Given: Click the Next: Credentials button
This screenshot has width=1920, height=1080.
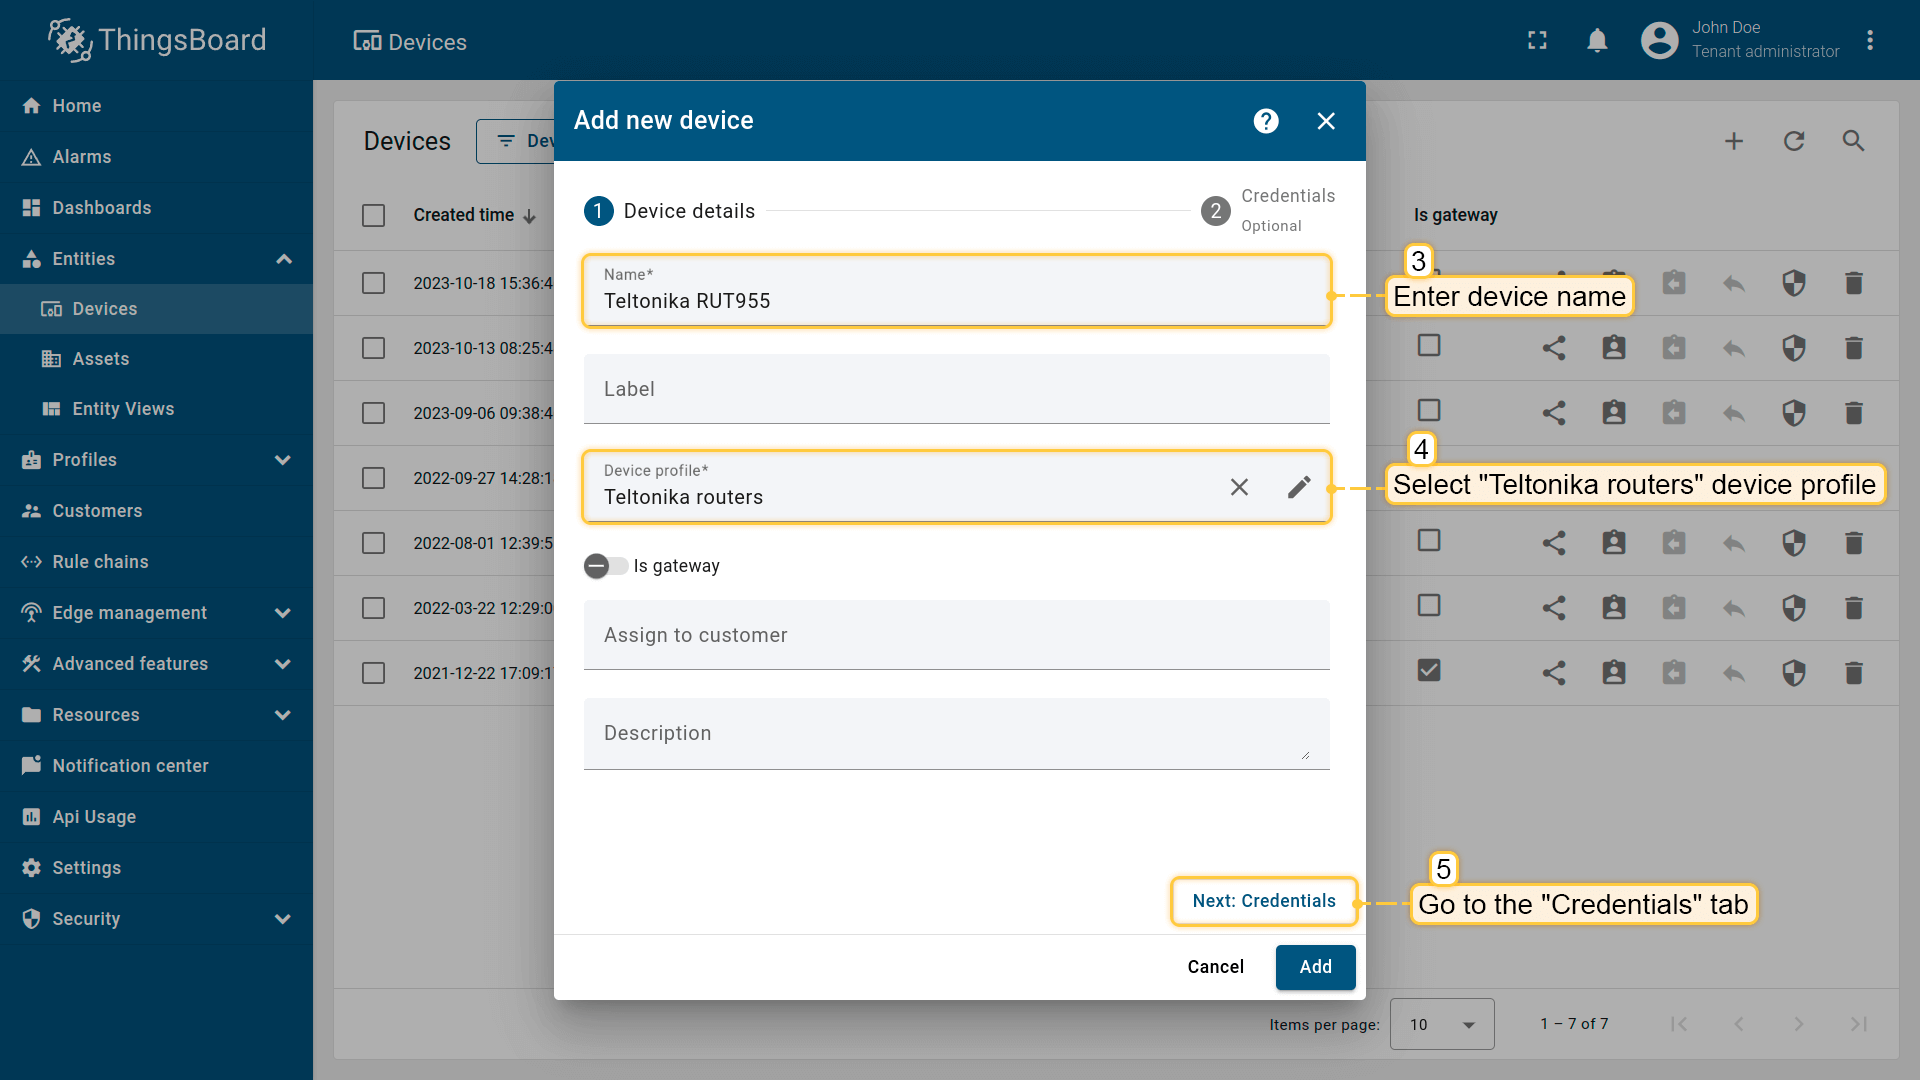Looking at the screenshot, I should click(1263, 901).
